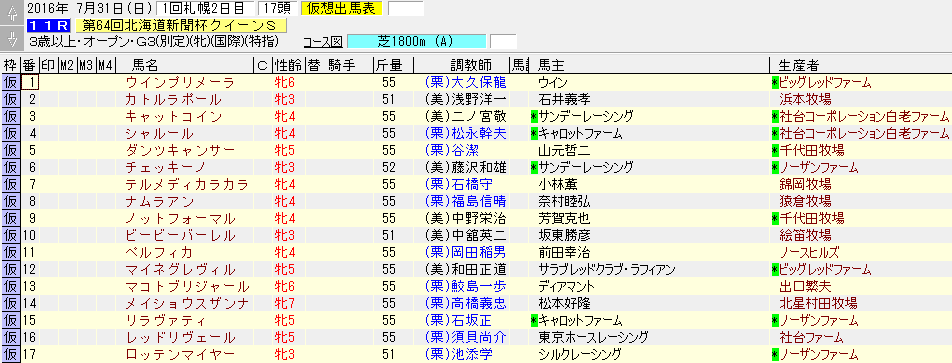
Task: Select horse name メイショウスザンナ
Action: point(187,304)
